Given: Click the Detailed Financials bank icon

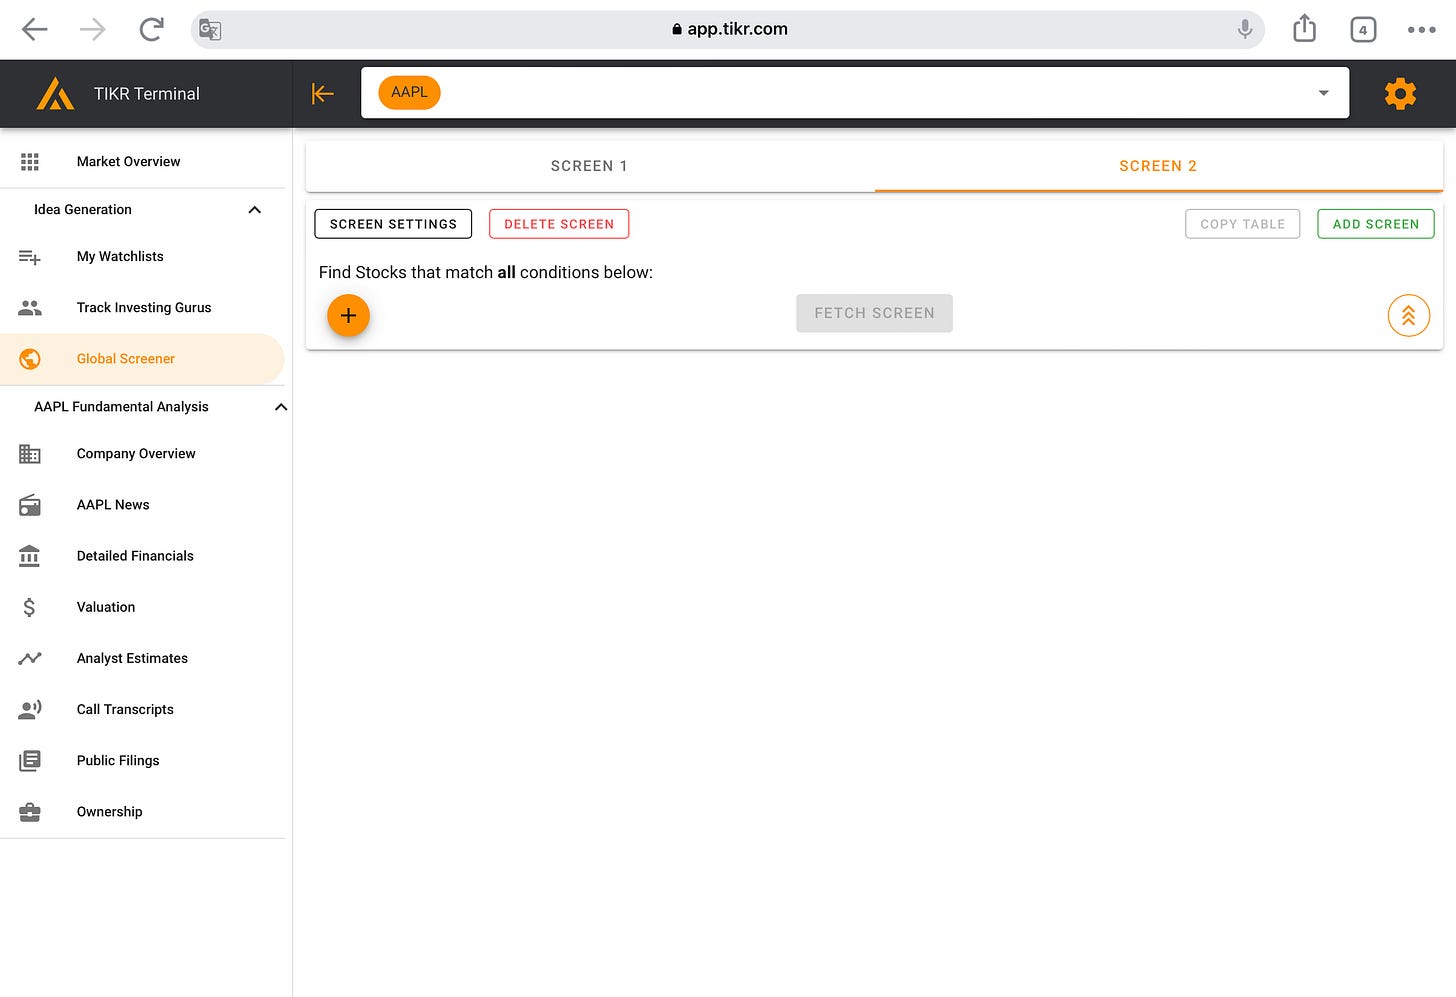Looking at the screenshot, I should point(30,556).
